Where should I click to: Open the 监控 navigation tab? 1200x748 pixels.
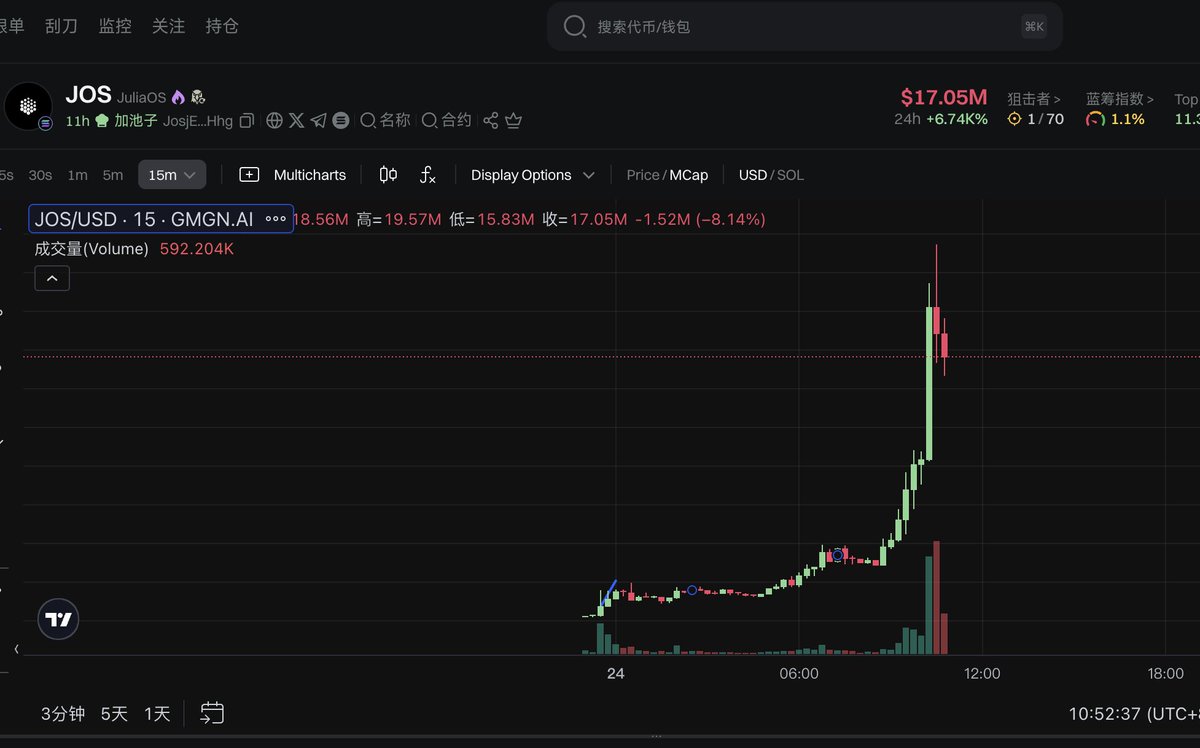[115, 26]
